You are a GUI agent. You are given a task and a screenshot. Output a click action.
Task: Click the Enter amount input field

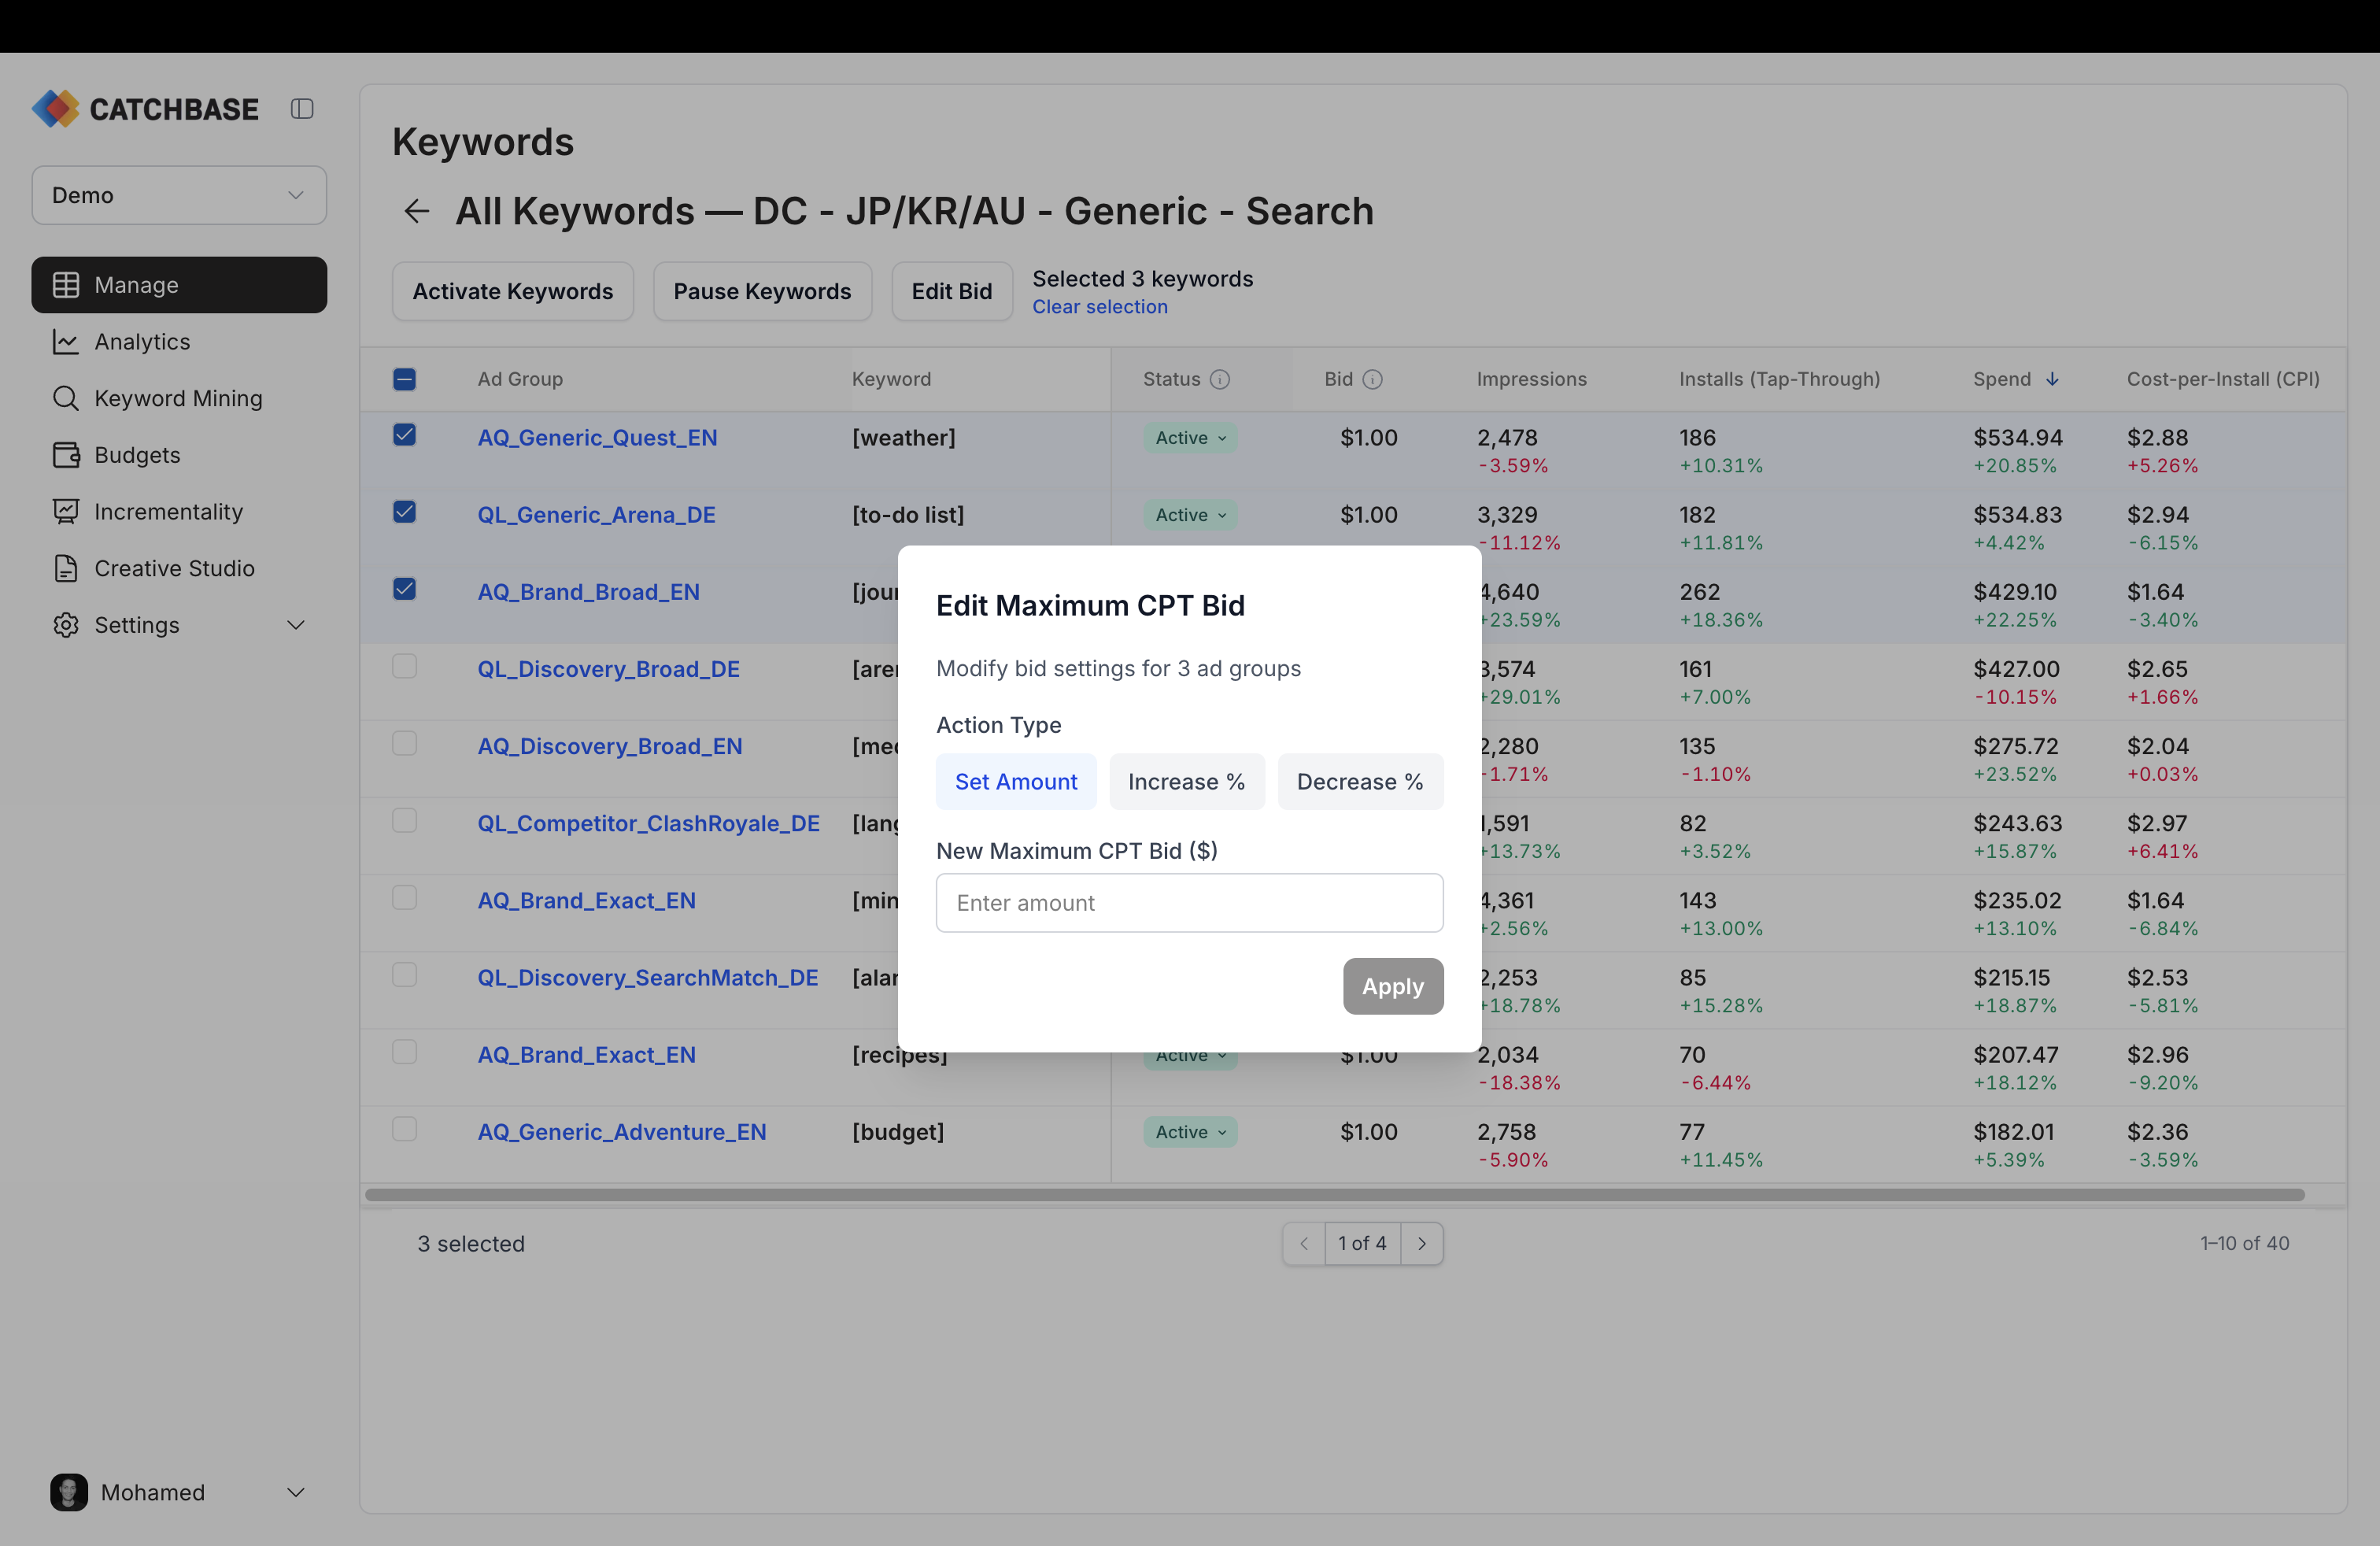click(x=1189, y=902)
